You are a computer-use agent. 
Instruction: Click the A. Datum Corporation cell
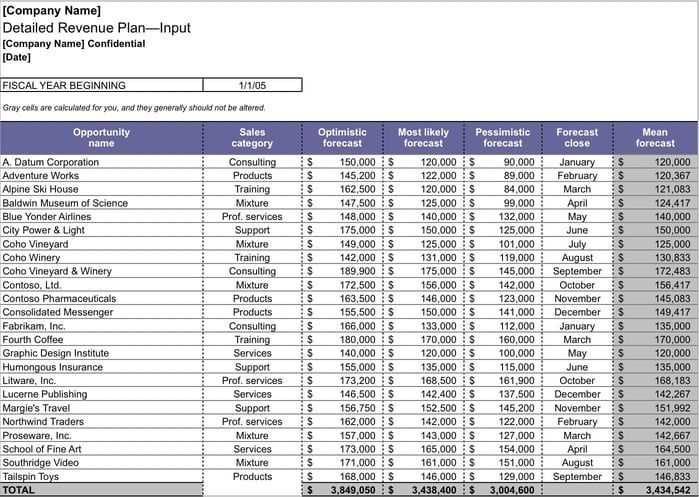(51, 162)
